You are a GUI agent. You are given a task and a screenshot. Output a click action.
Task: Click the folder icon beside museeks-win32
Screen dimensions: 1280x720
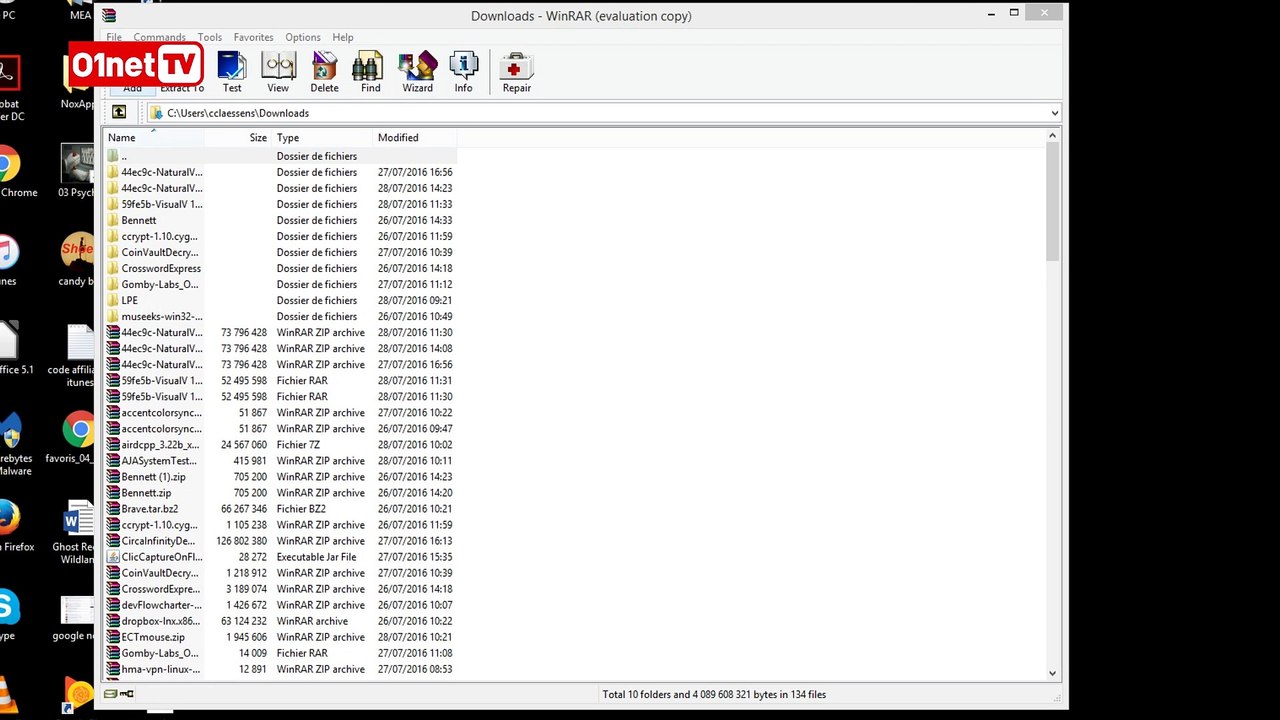113,316
